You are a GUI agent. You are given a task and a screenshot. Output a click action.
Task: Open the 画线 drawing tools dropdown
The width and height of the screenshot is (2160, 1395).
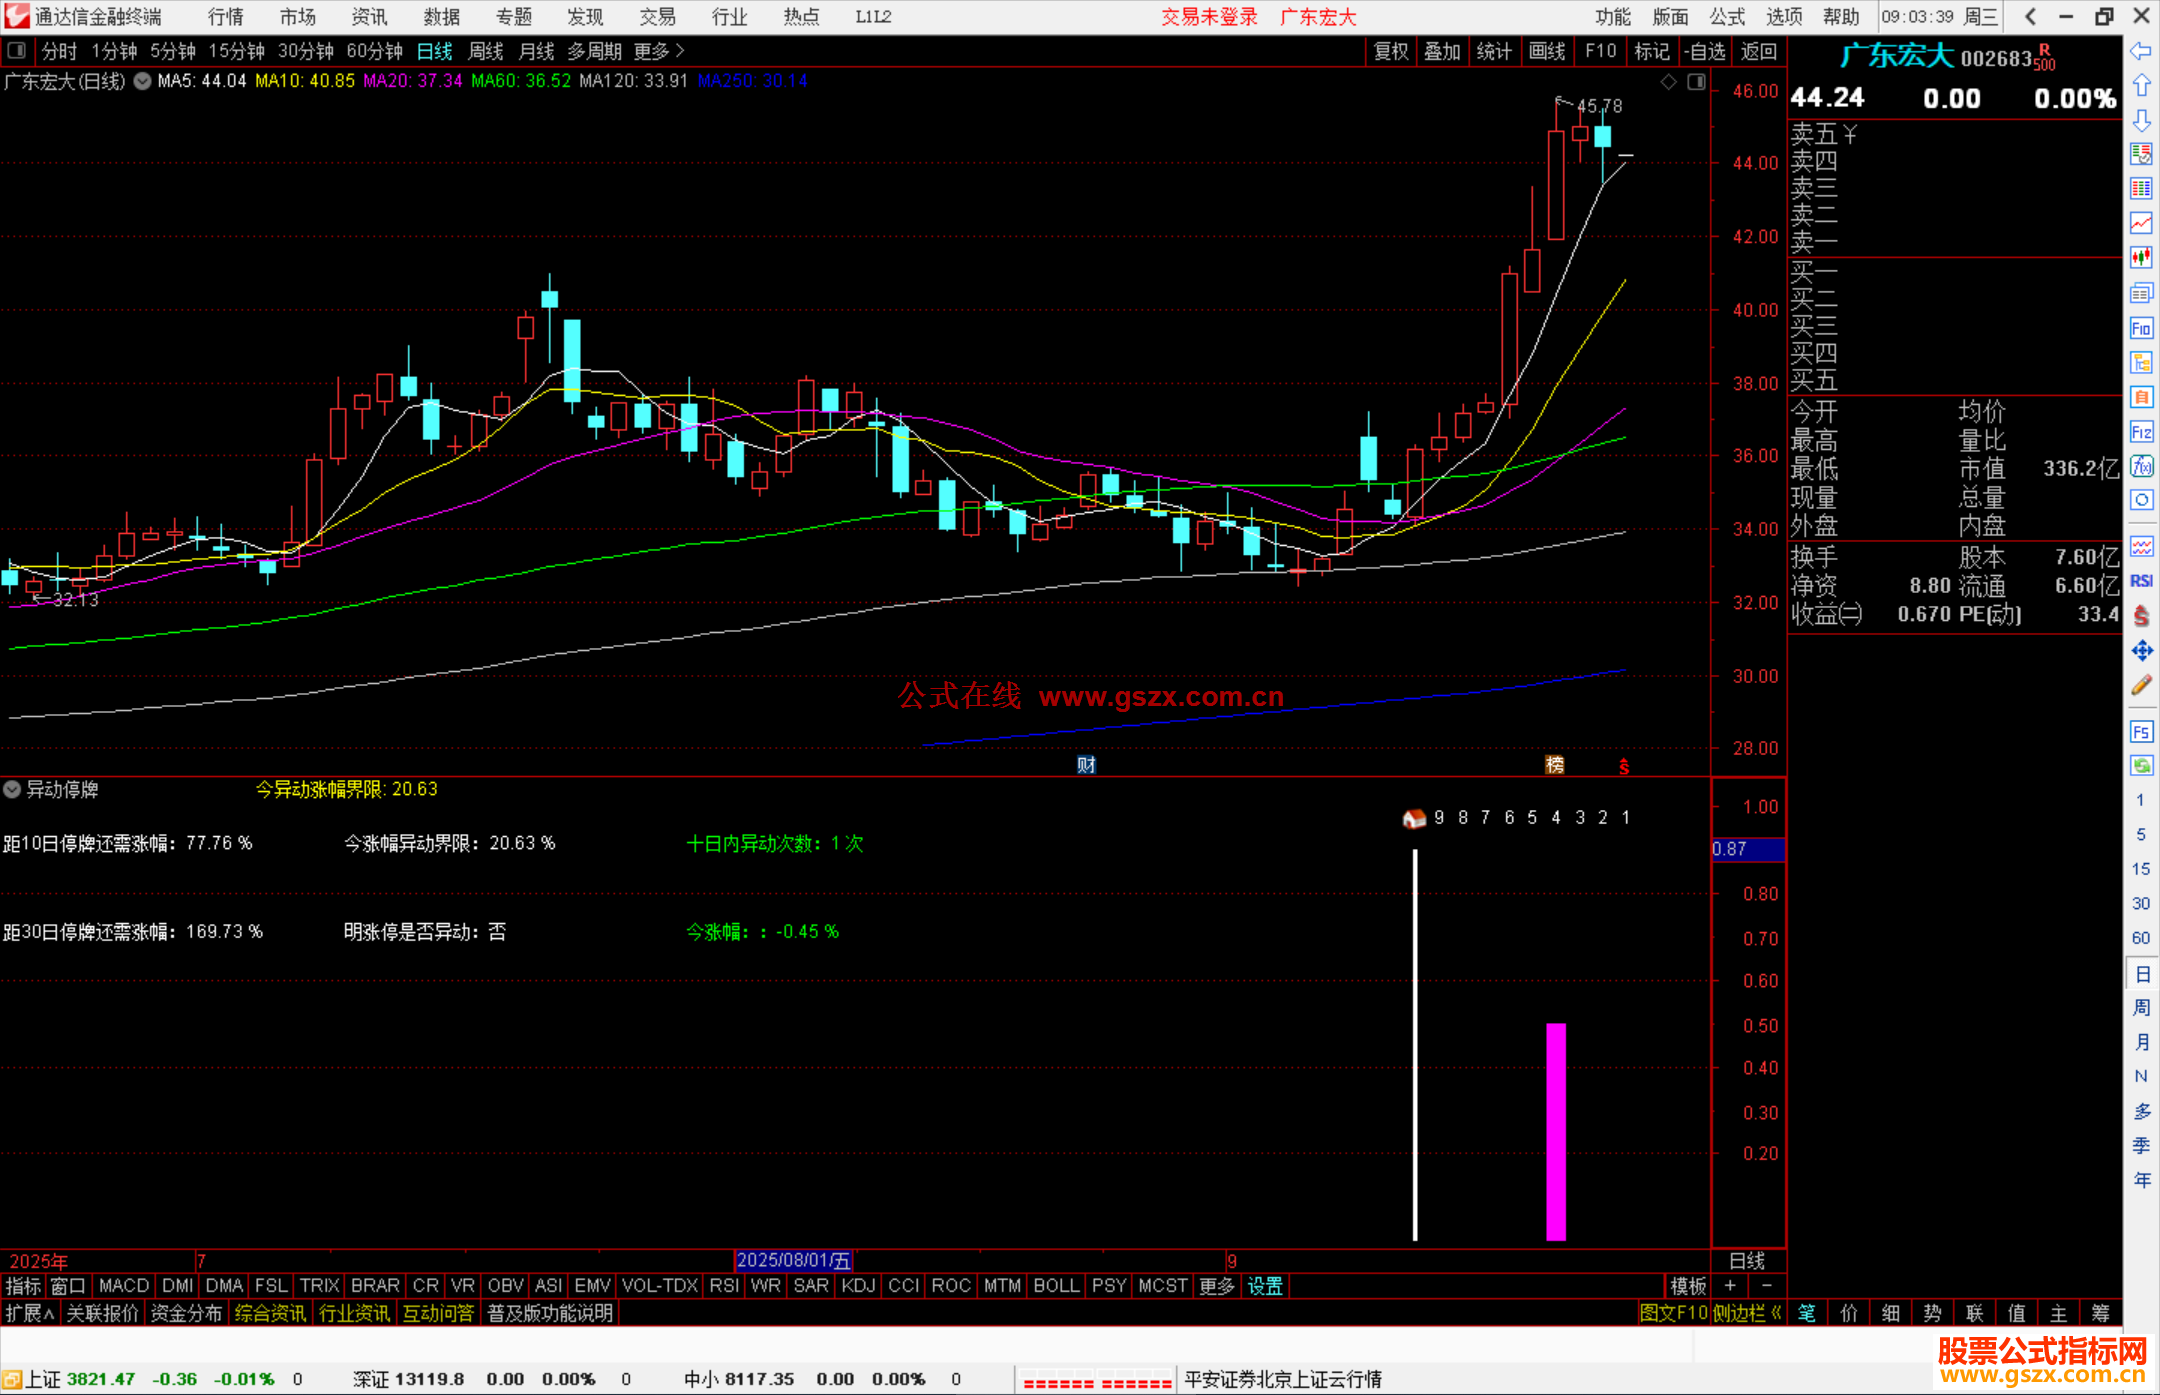[x=1547, y=51]
